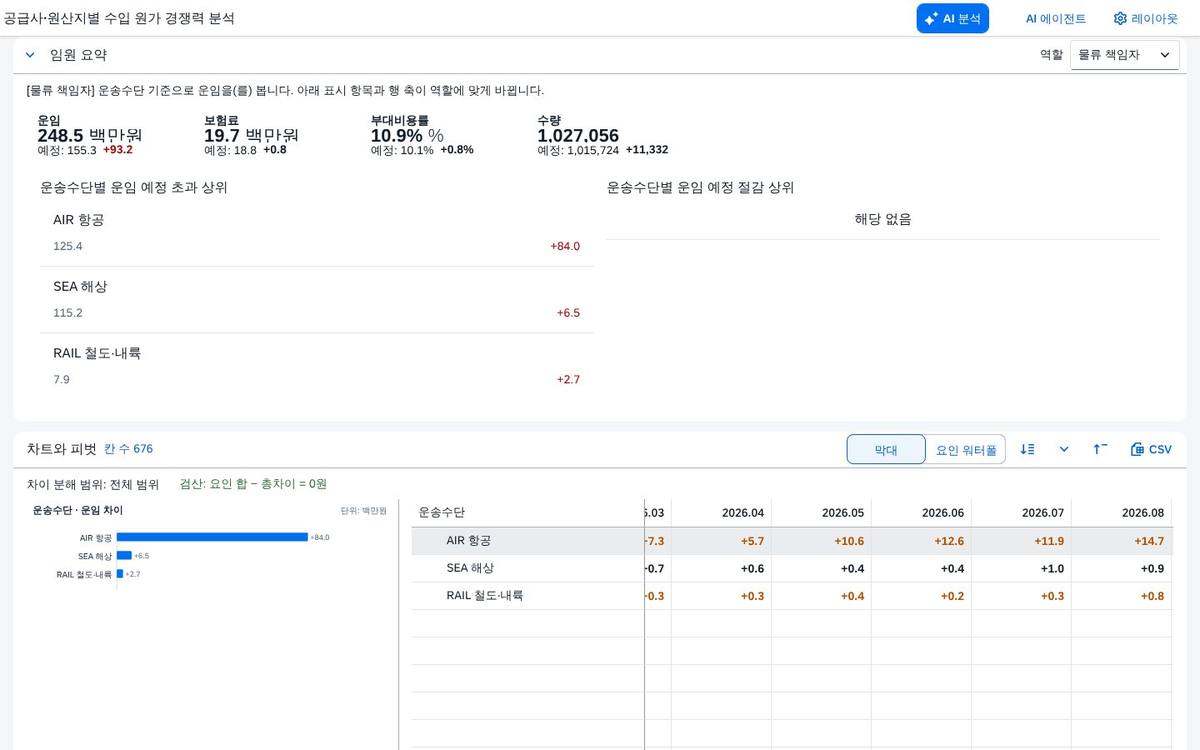Click the AIR 항공 variance +84.0 in list
The width and height of the screenshot is (1200, 750).
click(x=565, y=246)
